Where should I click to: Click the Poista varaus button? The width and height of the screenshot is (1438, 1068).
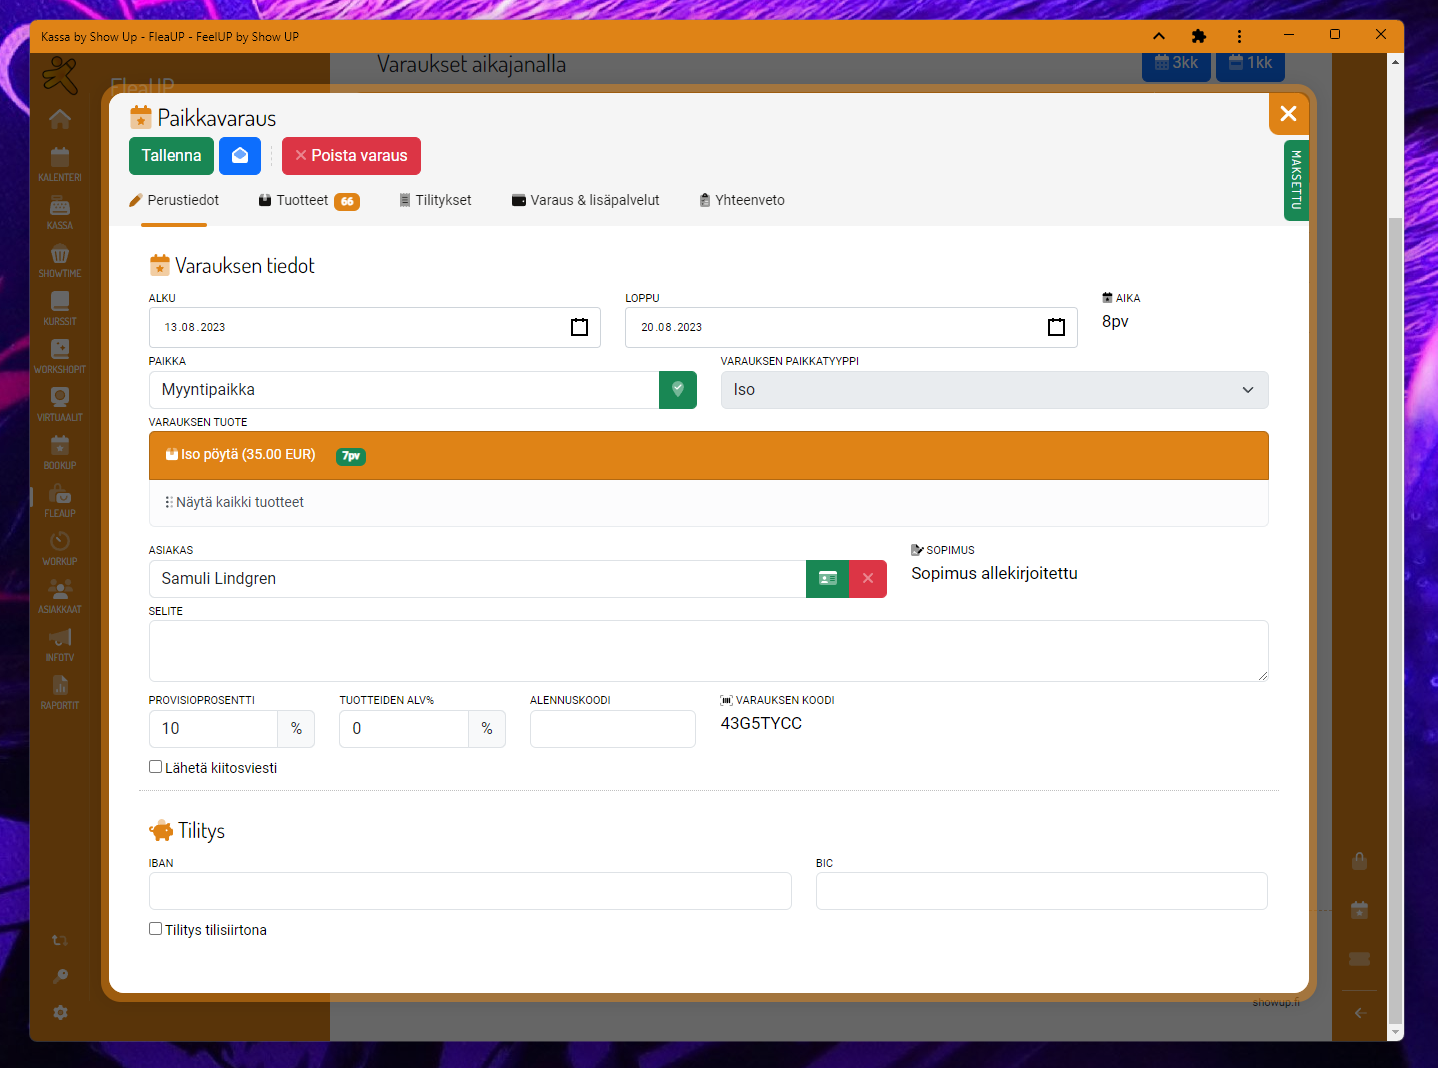click(351, 156)
